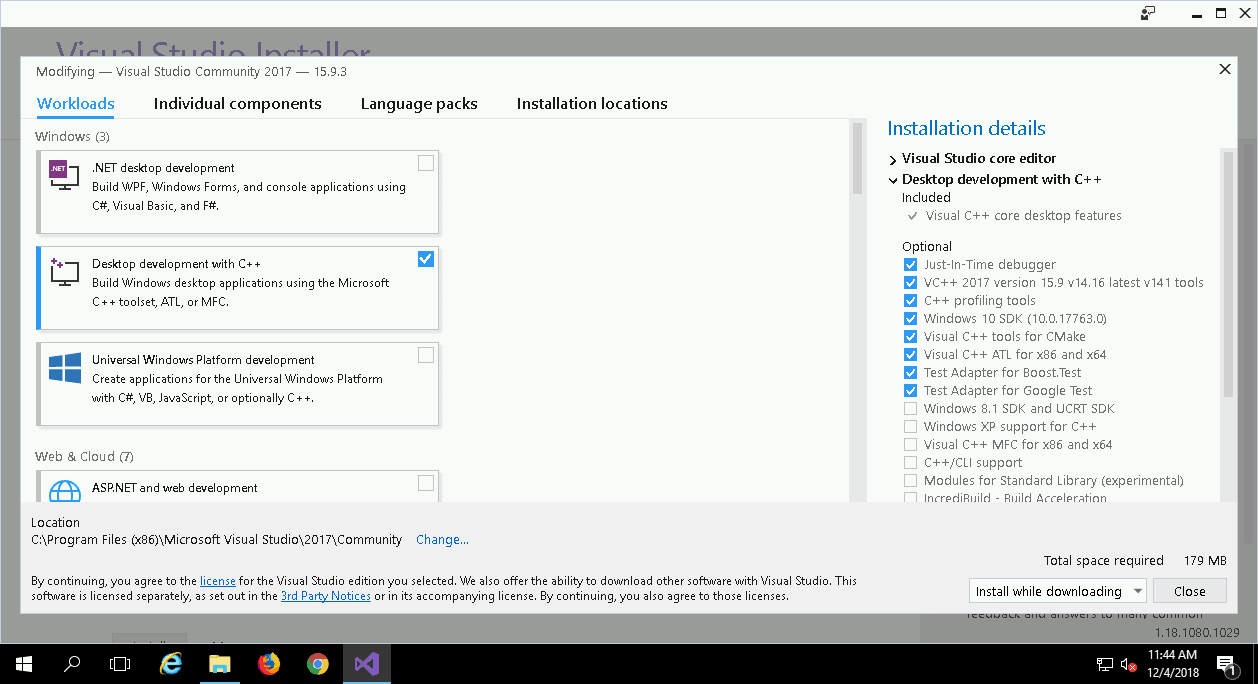Check ASP.NET and web development workload
The height and width of the screenshot is (684, 1258).
coord(426,483)
